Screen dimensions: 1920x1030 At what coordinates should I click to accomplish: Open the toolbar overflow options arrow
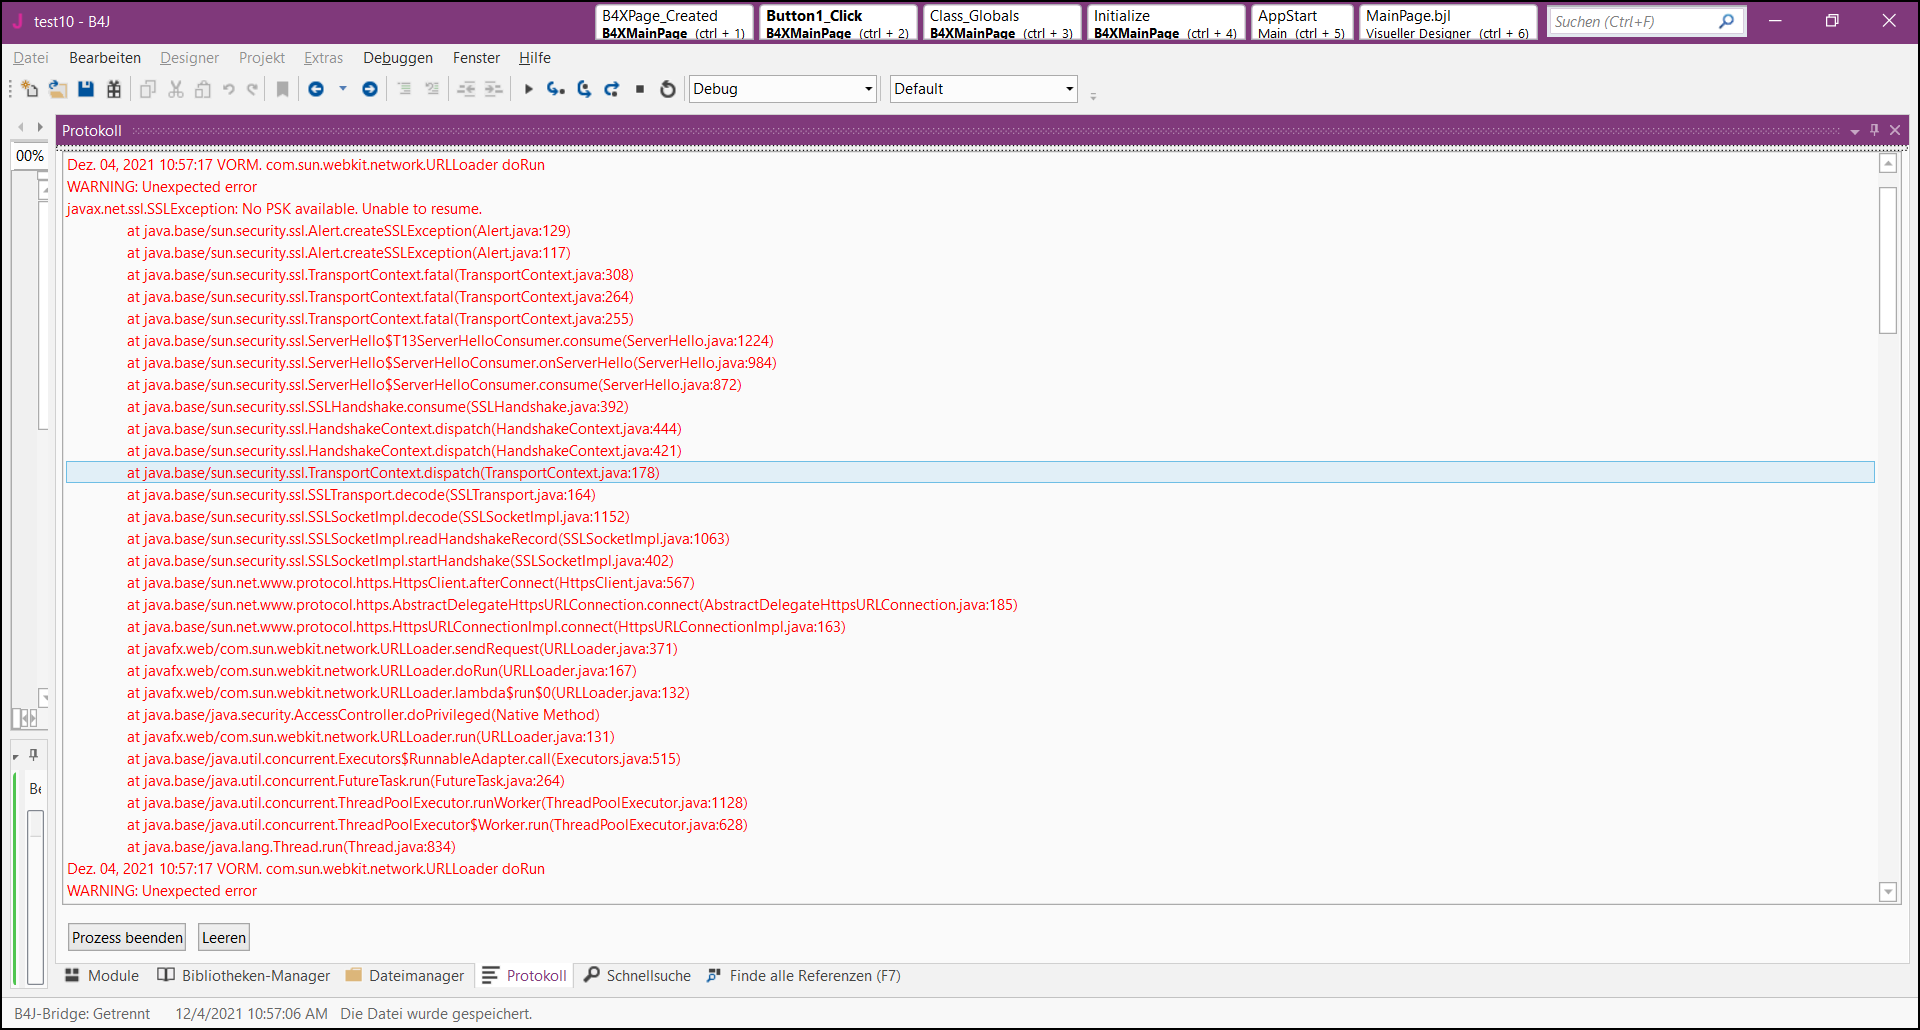(1093, 96)
